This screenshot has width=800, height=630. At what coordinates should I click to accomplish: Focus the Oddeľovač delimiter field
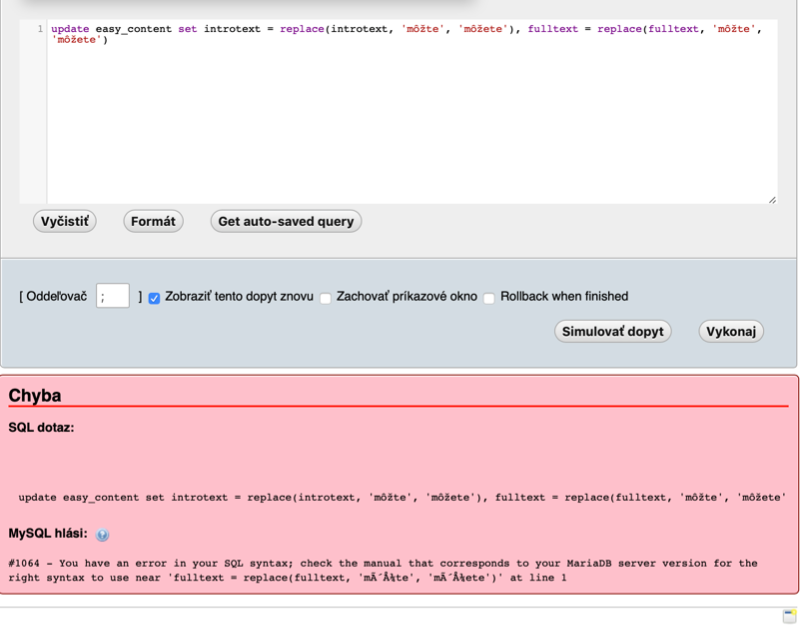[x=113, y=296]
